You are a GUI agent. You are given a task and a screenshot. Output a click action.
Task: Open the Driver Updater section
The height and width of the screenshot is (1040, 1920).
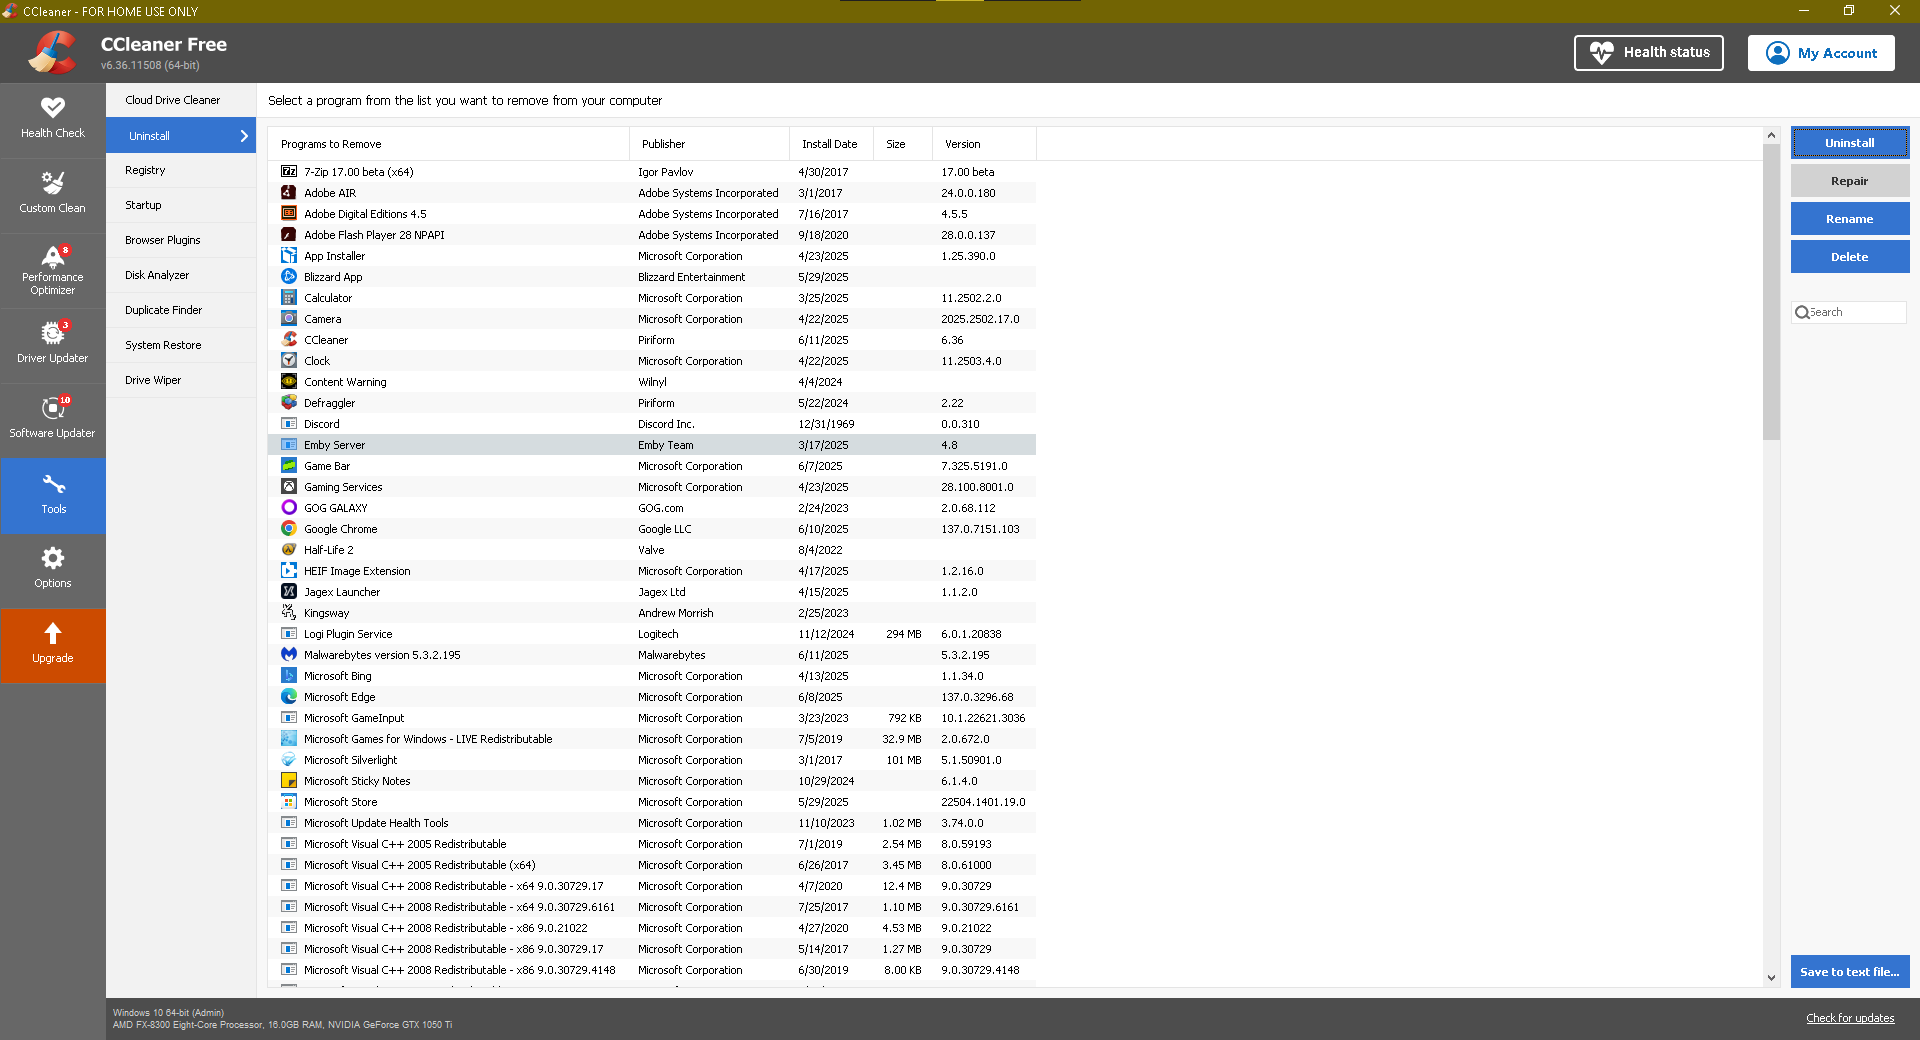[53, 344]
